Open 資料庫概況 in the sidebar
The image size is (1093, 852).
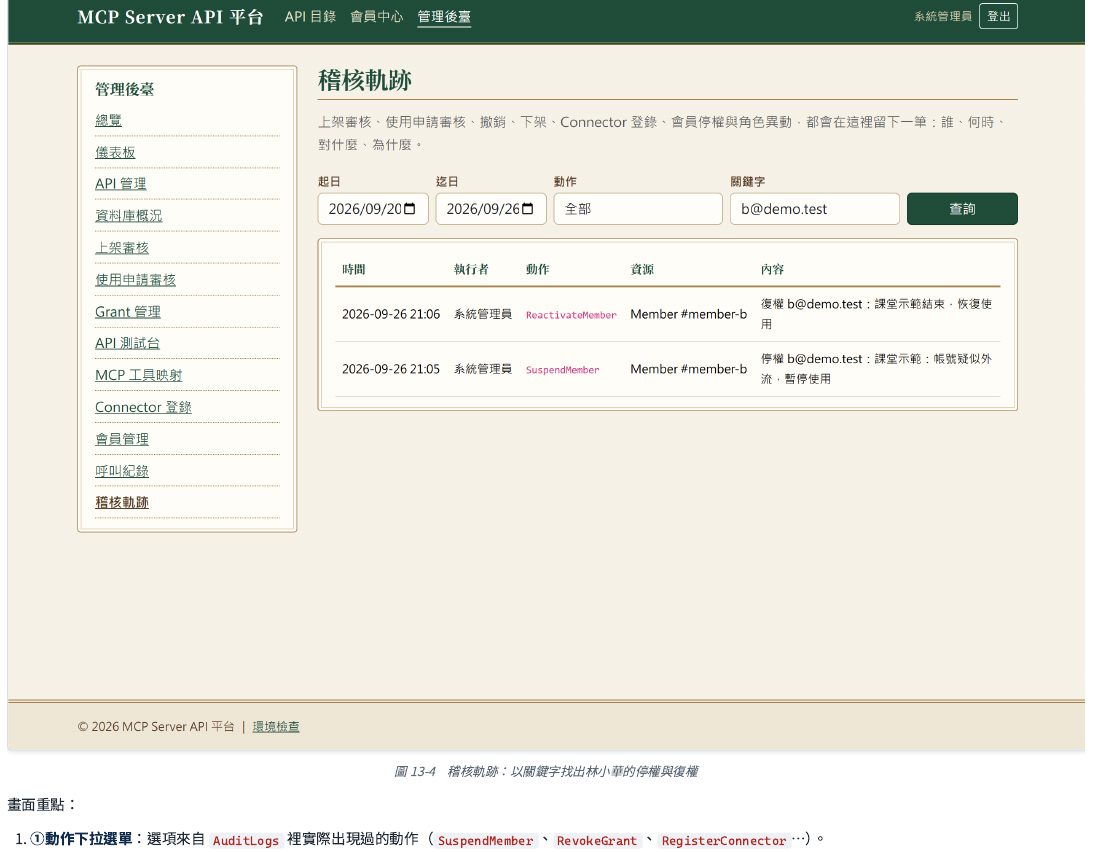click(x=128, y=215)
